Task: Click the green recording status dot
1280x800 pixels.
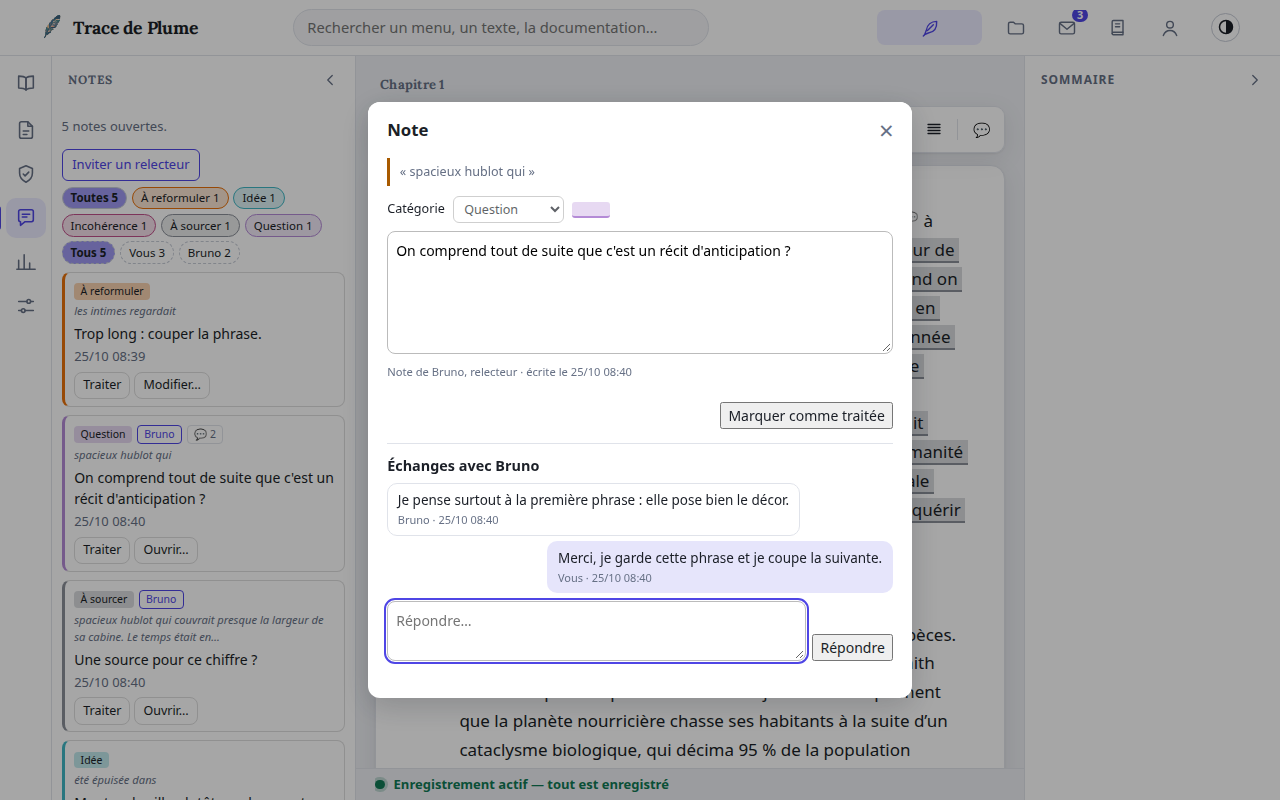Action: 380,785
